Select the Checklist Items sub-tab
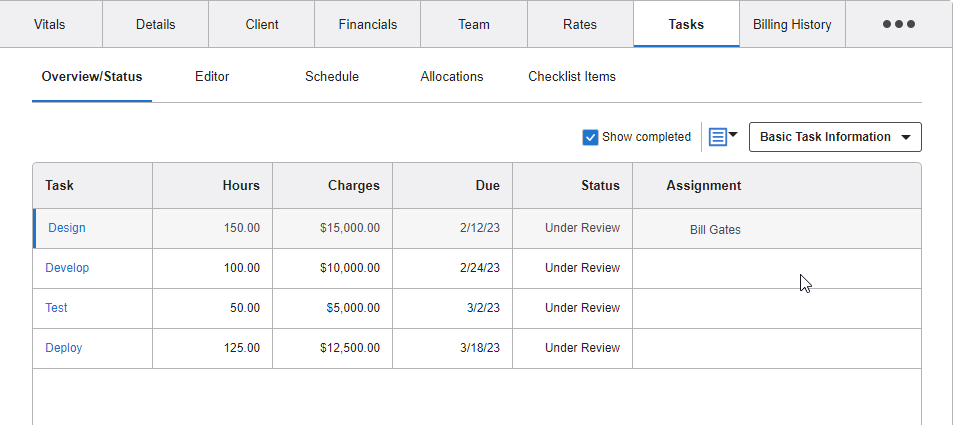The width and height of the screenshot is (979, 425). [x=572, y=76]
